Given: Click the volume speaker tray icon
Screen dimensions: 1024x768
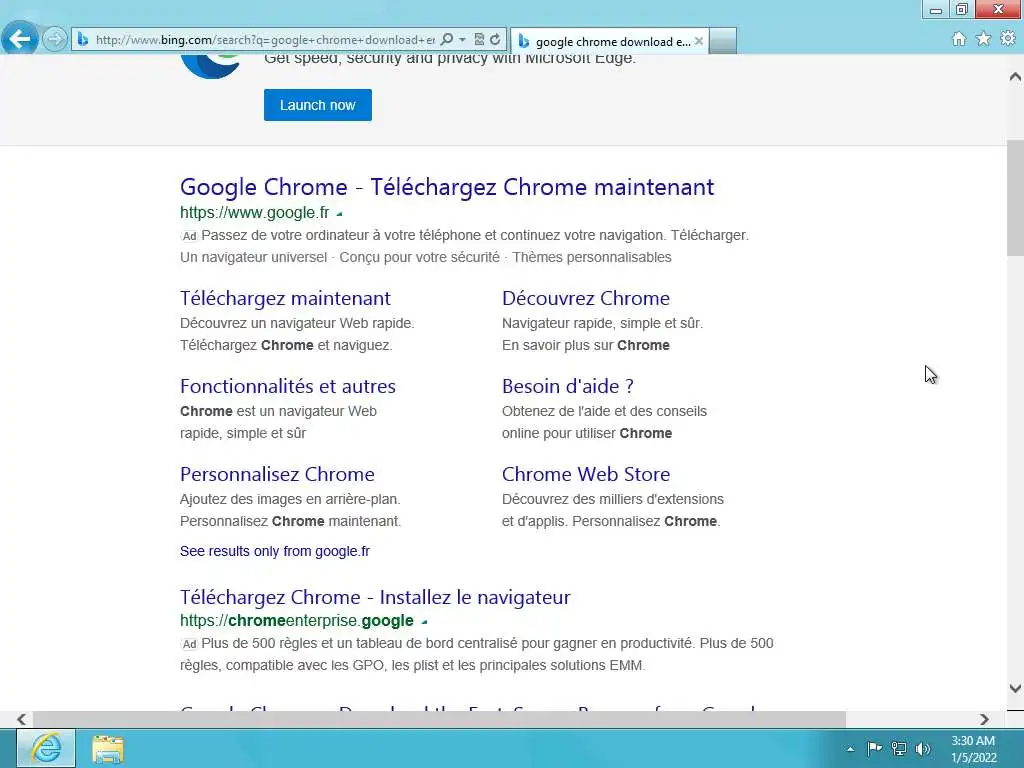Looking at the screenshot, I should (x=922, y=748).
